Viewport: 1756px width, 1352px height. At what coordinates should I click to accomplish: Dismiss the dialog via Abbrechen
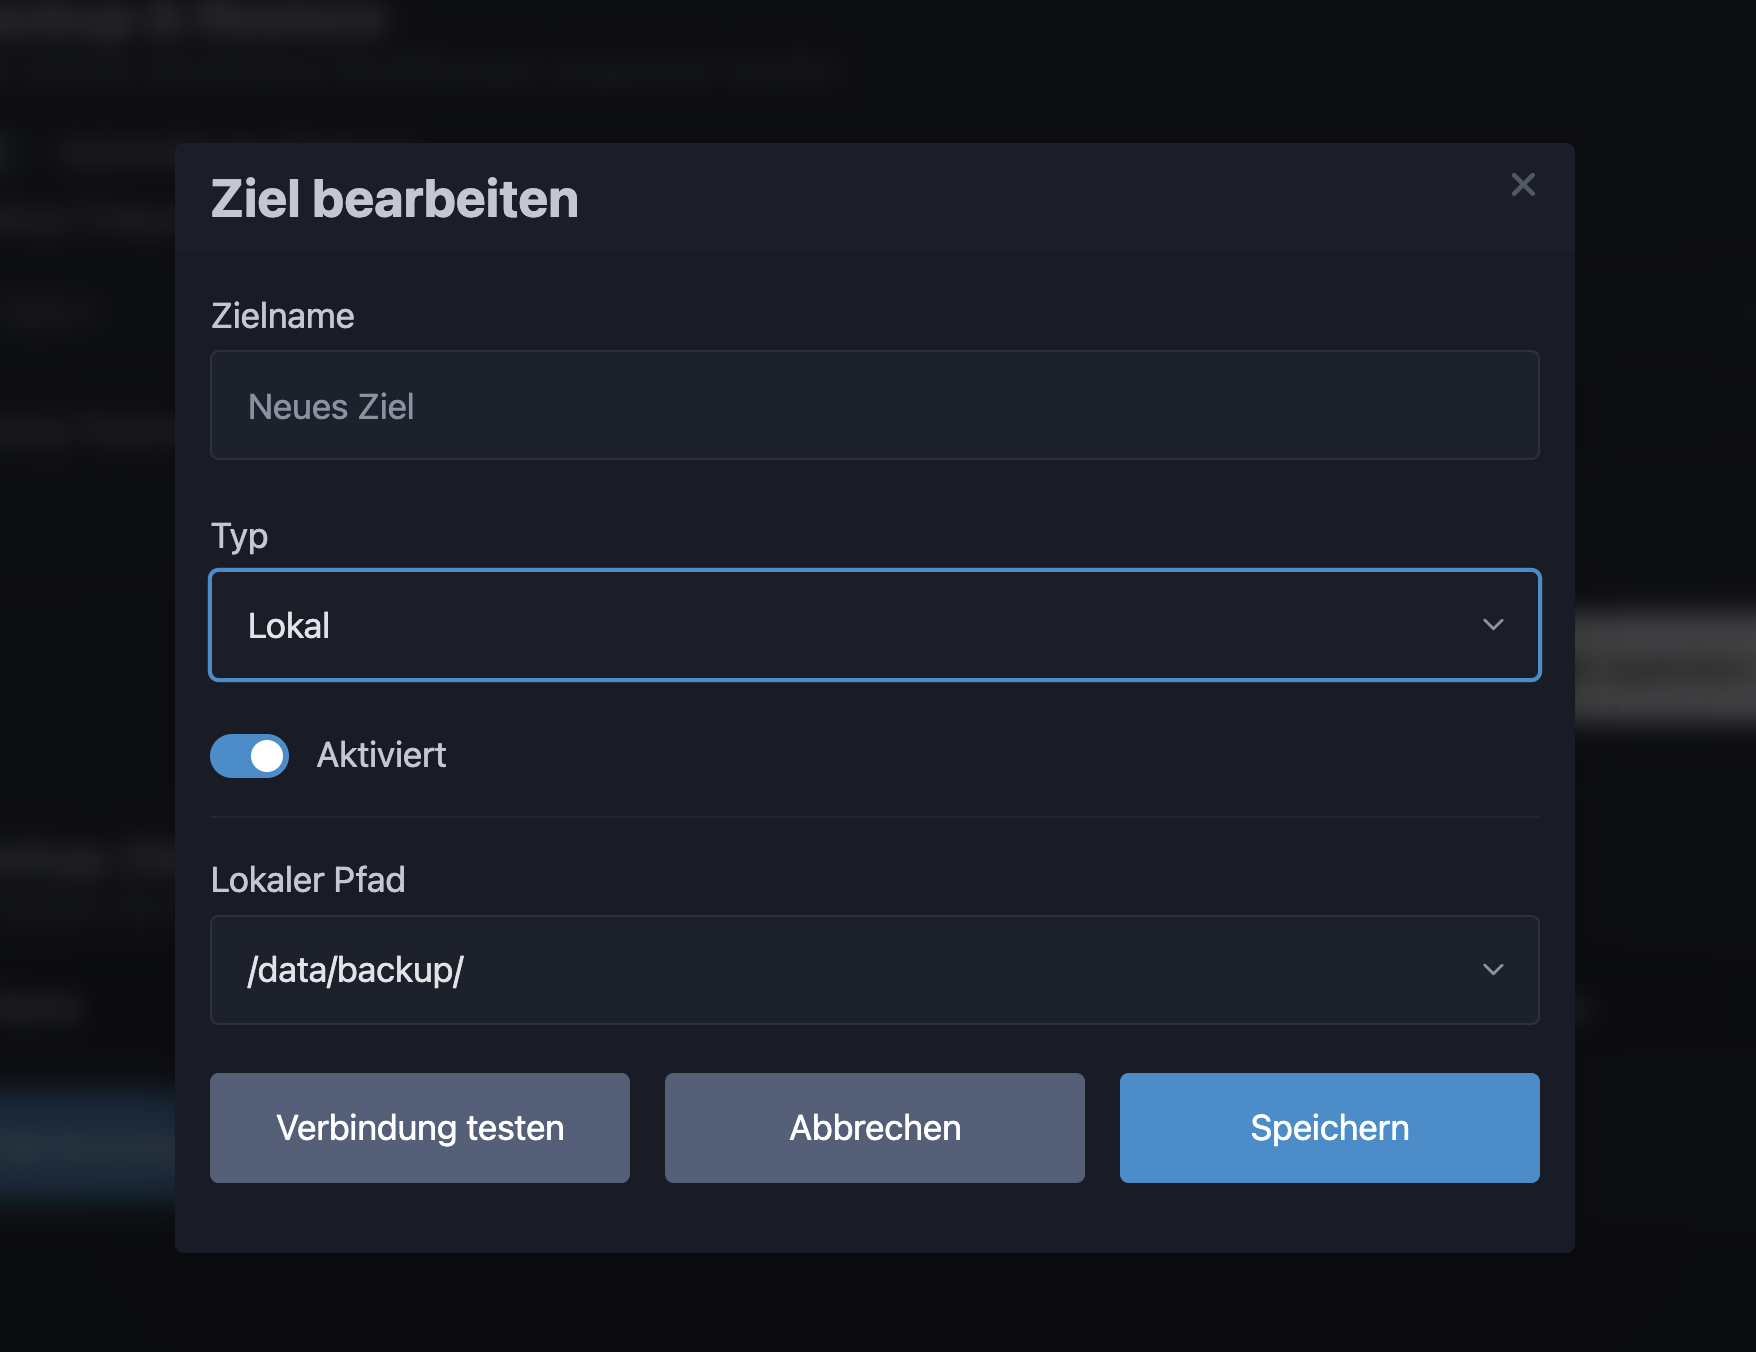coord(874,1128)
